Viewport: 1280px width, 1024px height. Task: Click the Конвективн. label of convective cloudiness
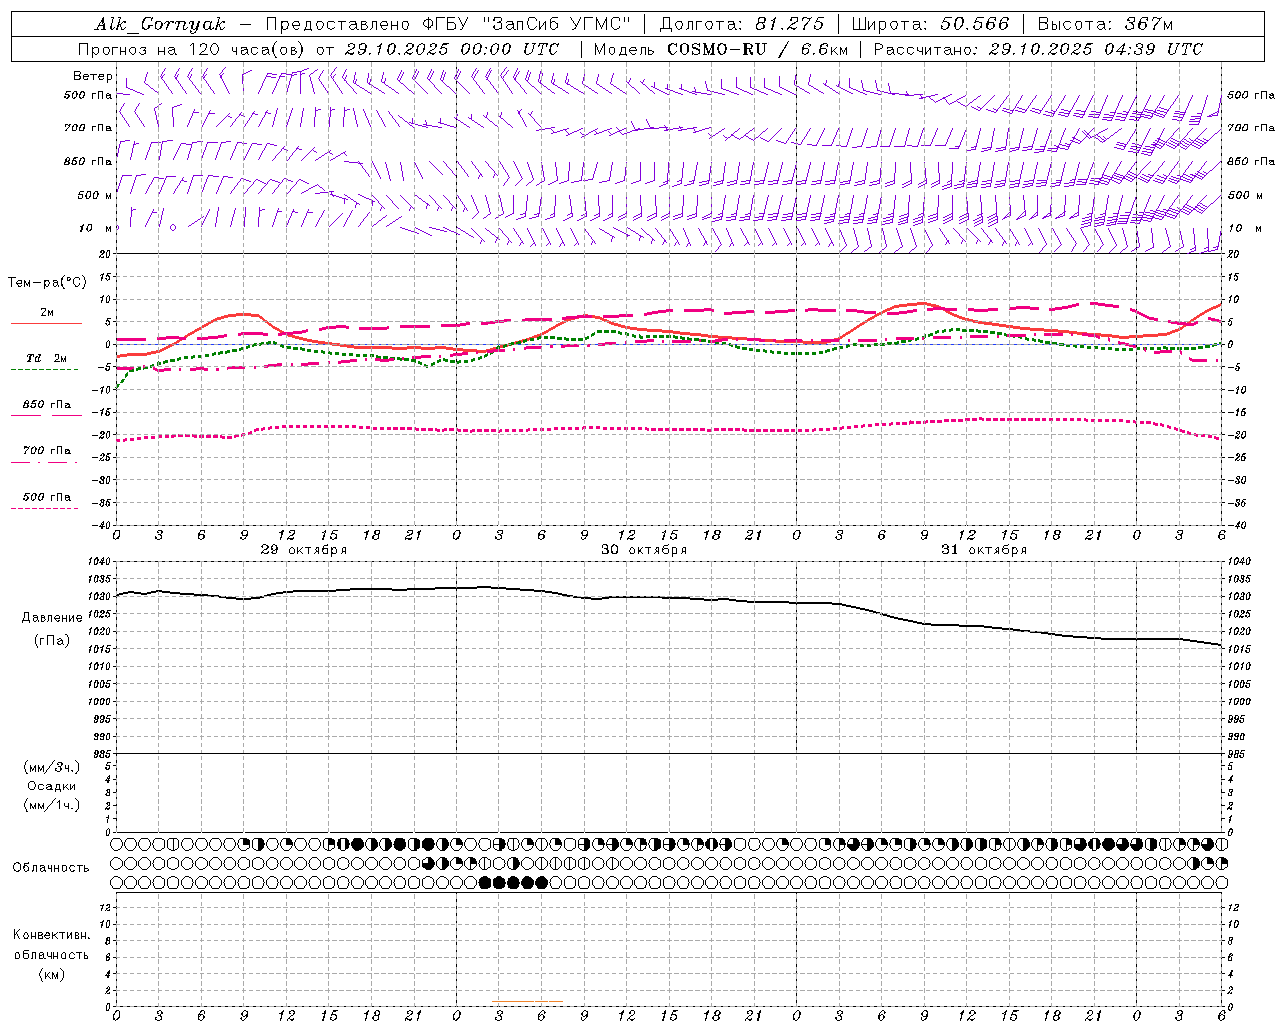pos(51,935)
